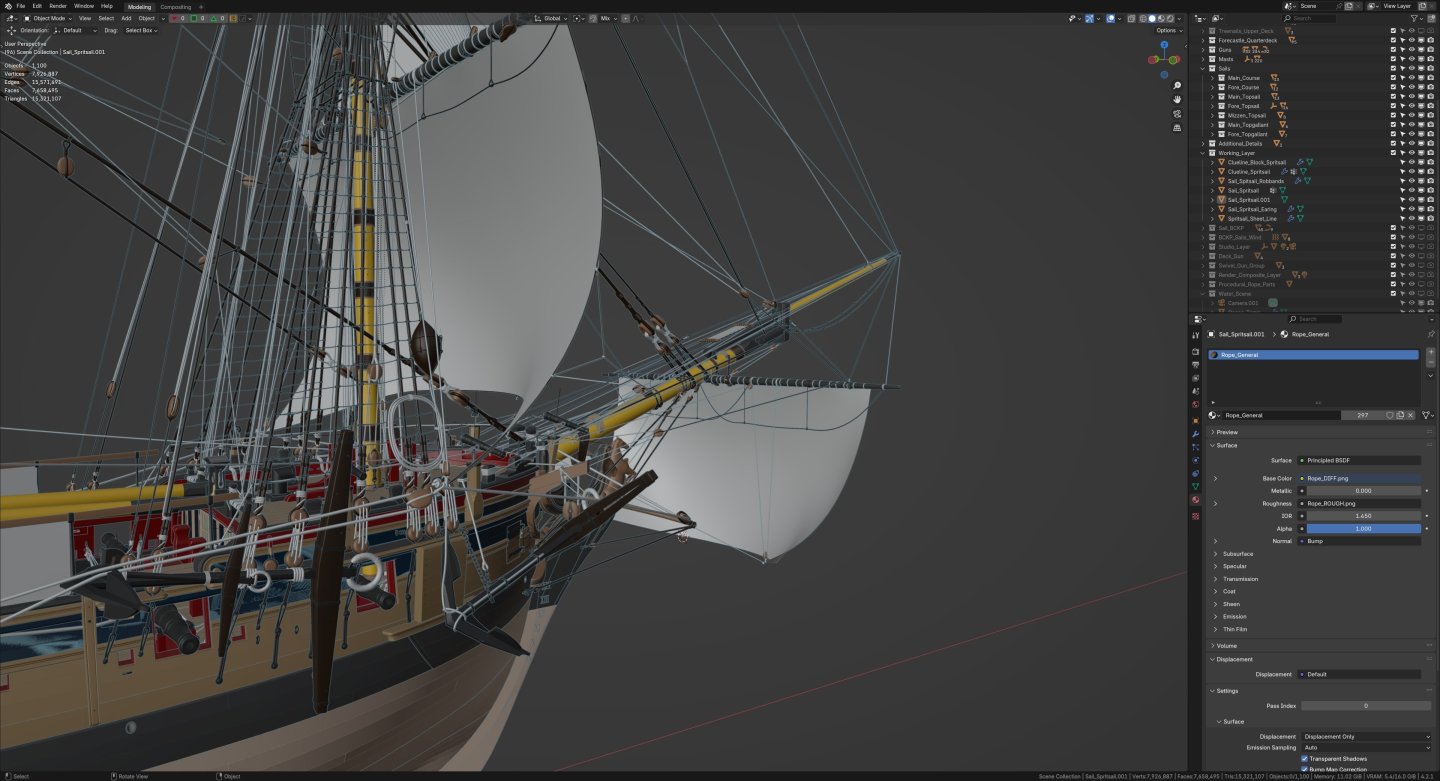Click the Bump normal input button
1440x781 pixels.
point(1359,541)
